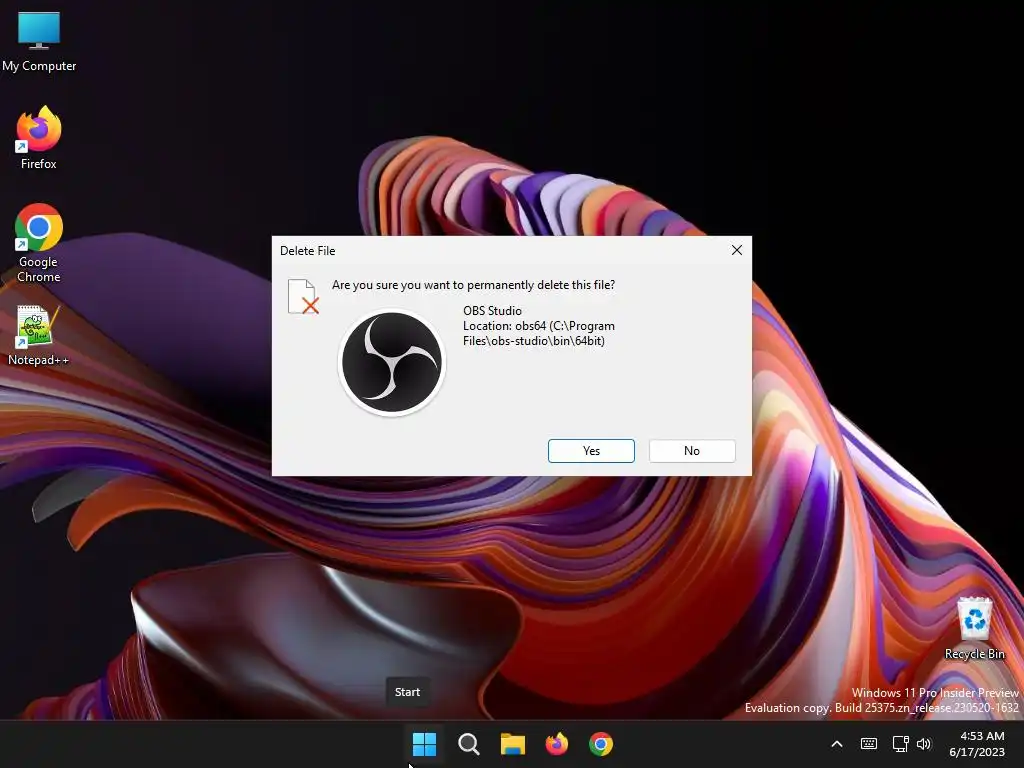
Task: Select the Google Chrome desktop shortcut
Action: click(x=39, y=243)
